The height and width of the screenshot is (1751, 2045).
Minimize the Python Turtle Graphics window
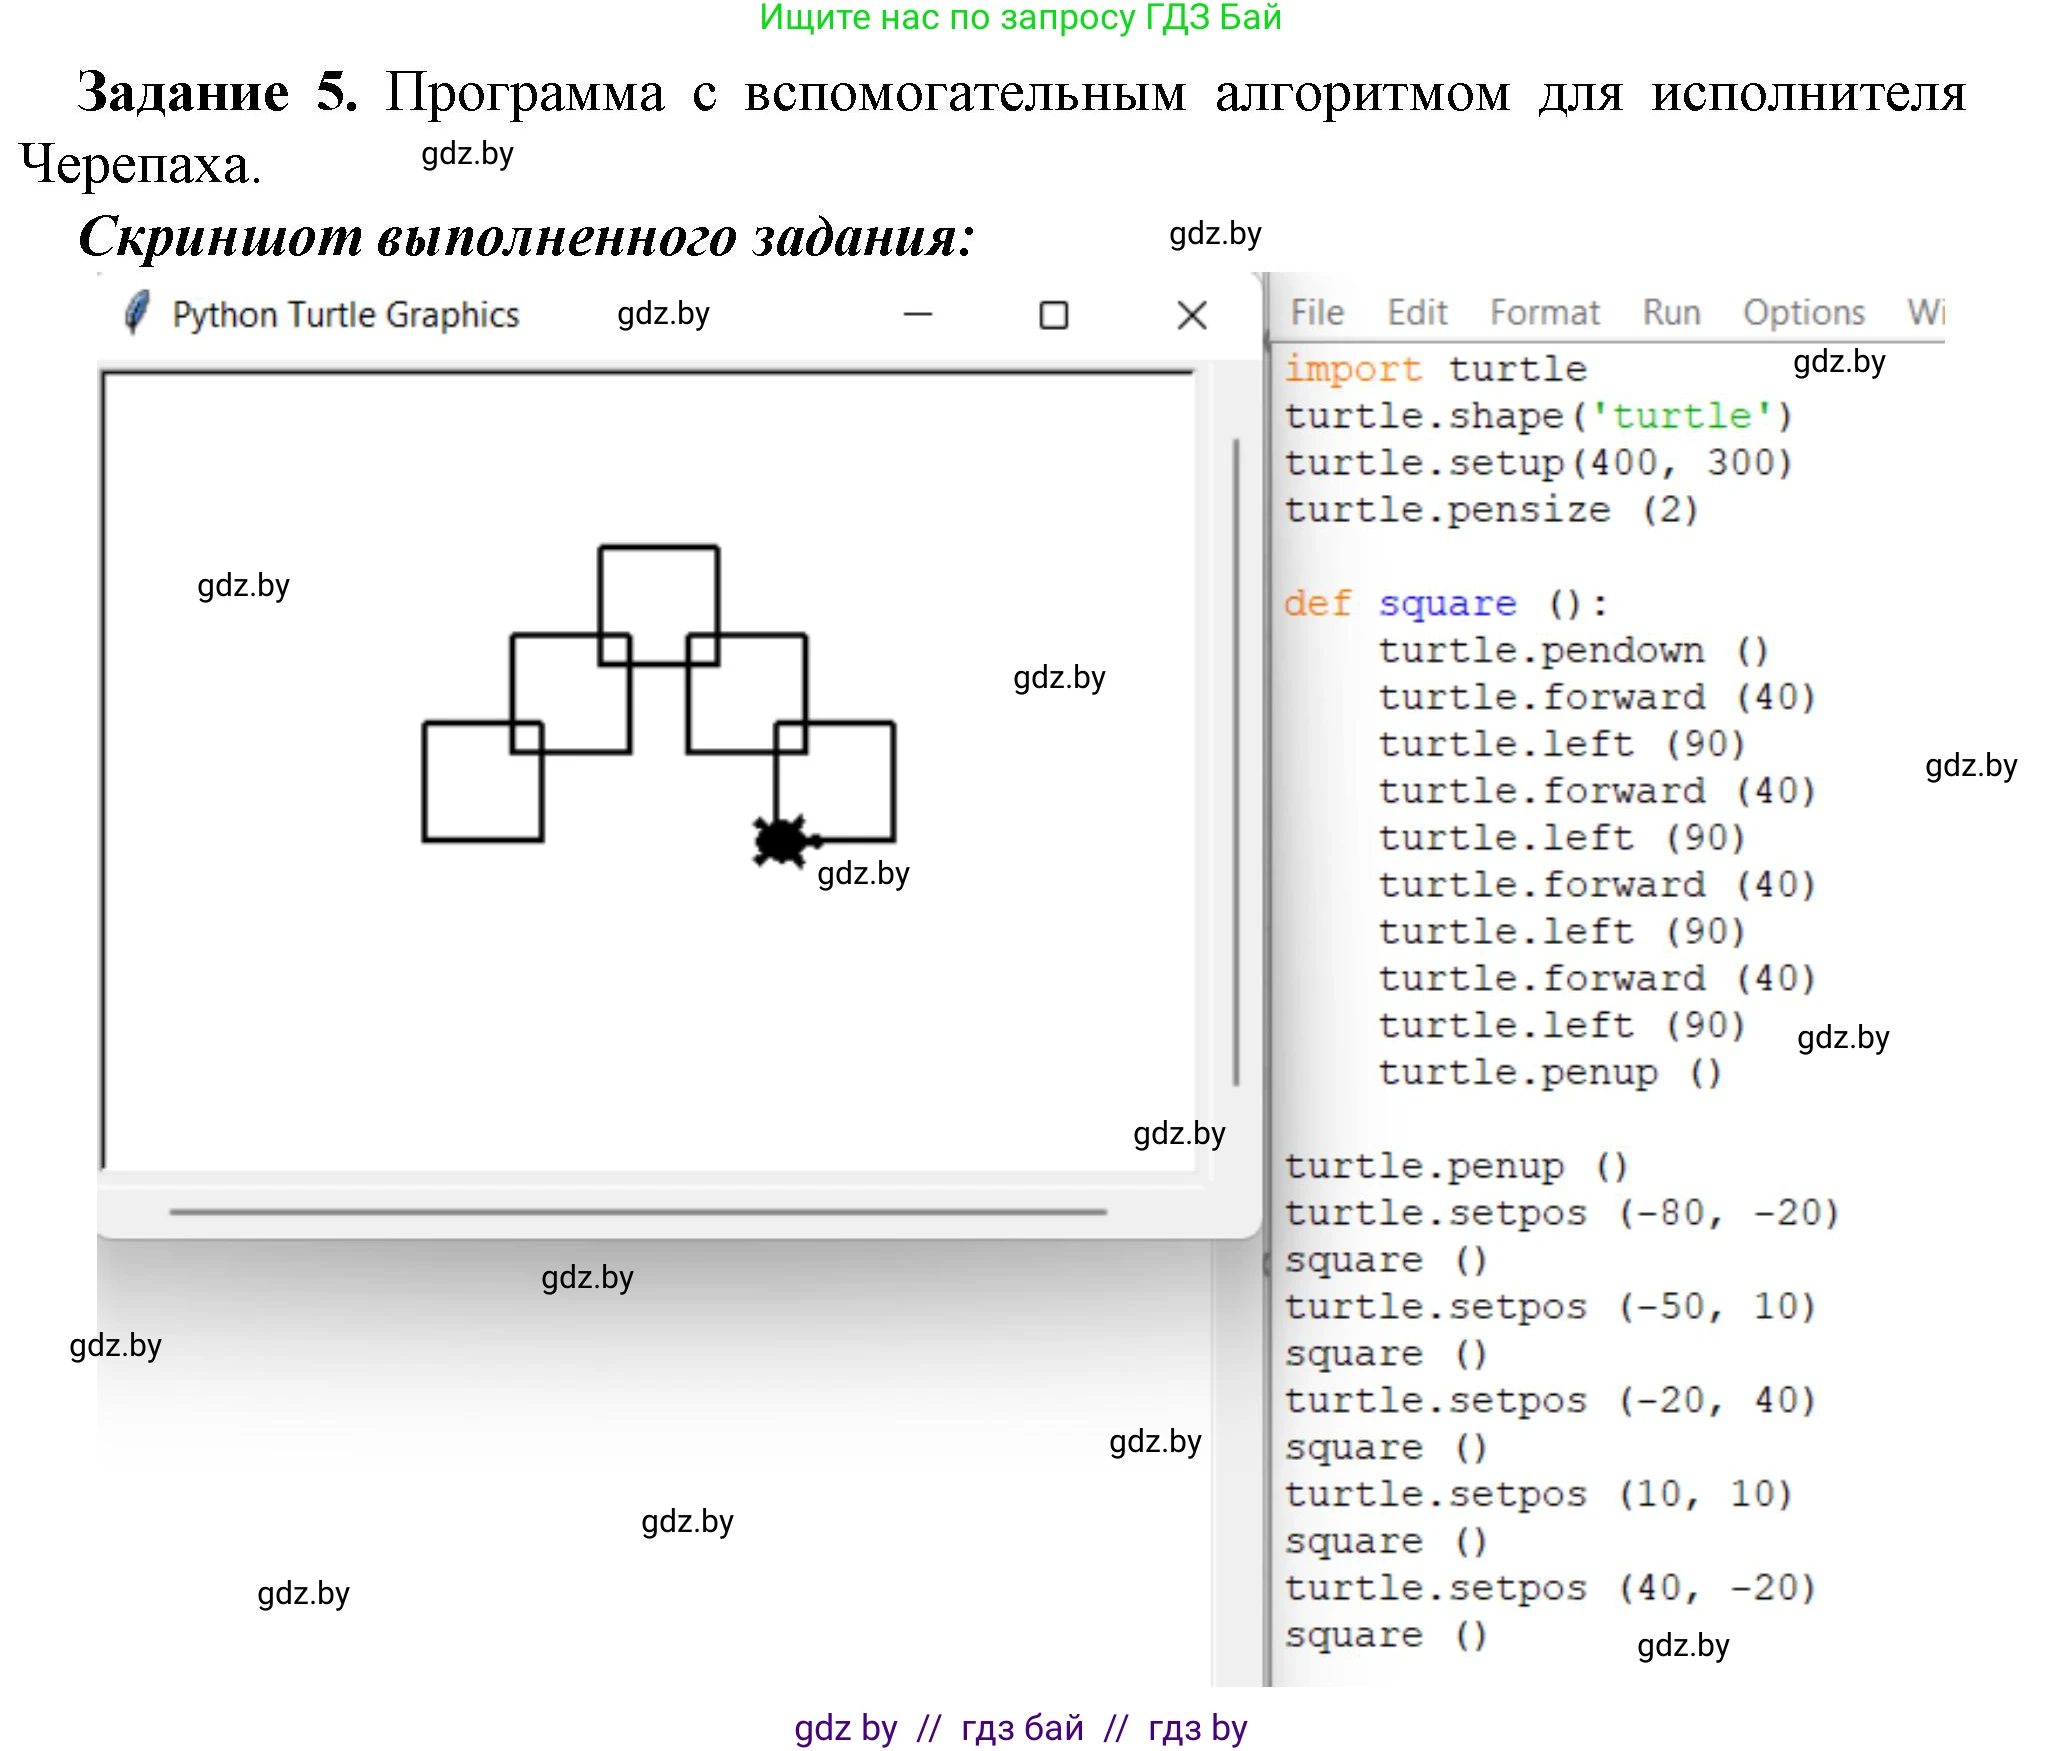pos(917,315)
